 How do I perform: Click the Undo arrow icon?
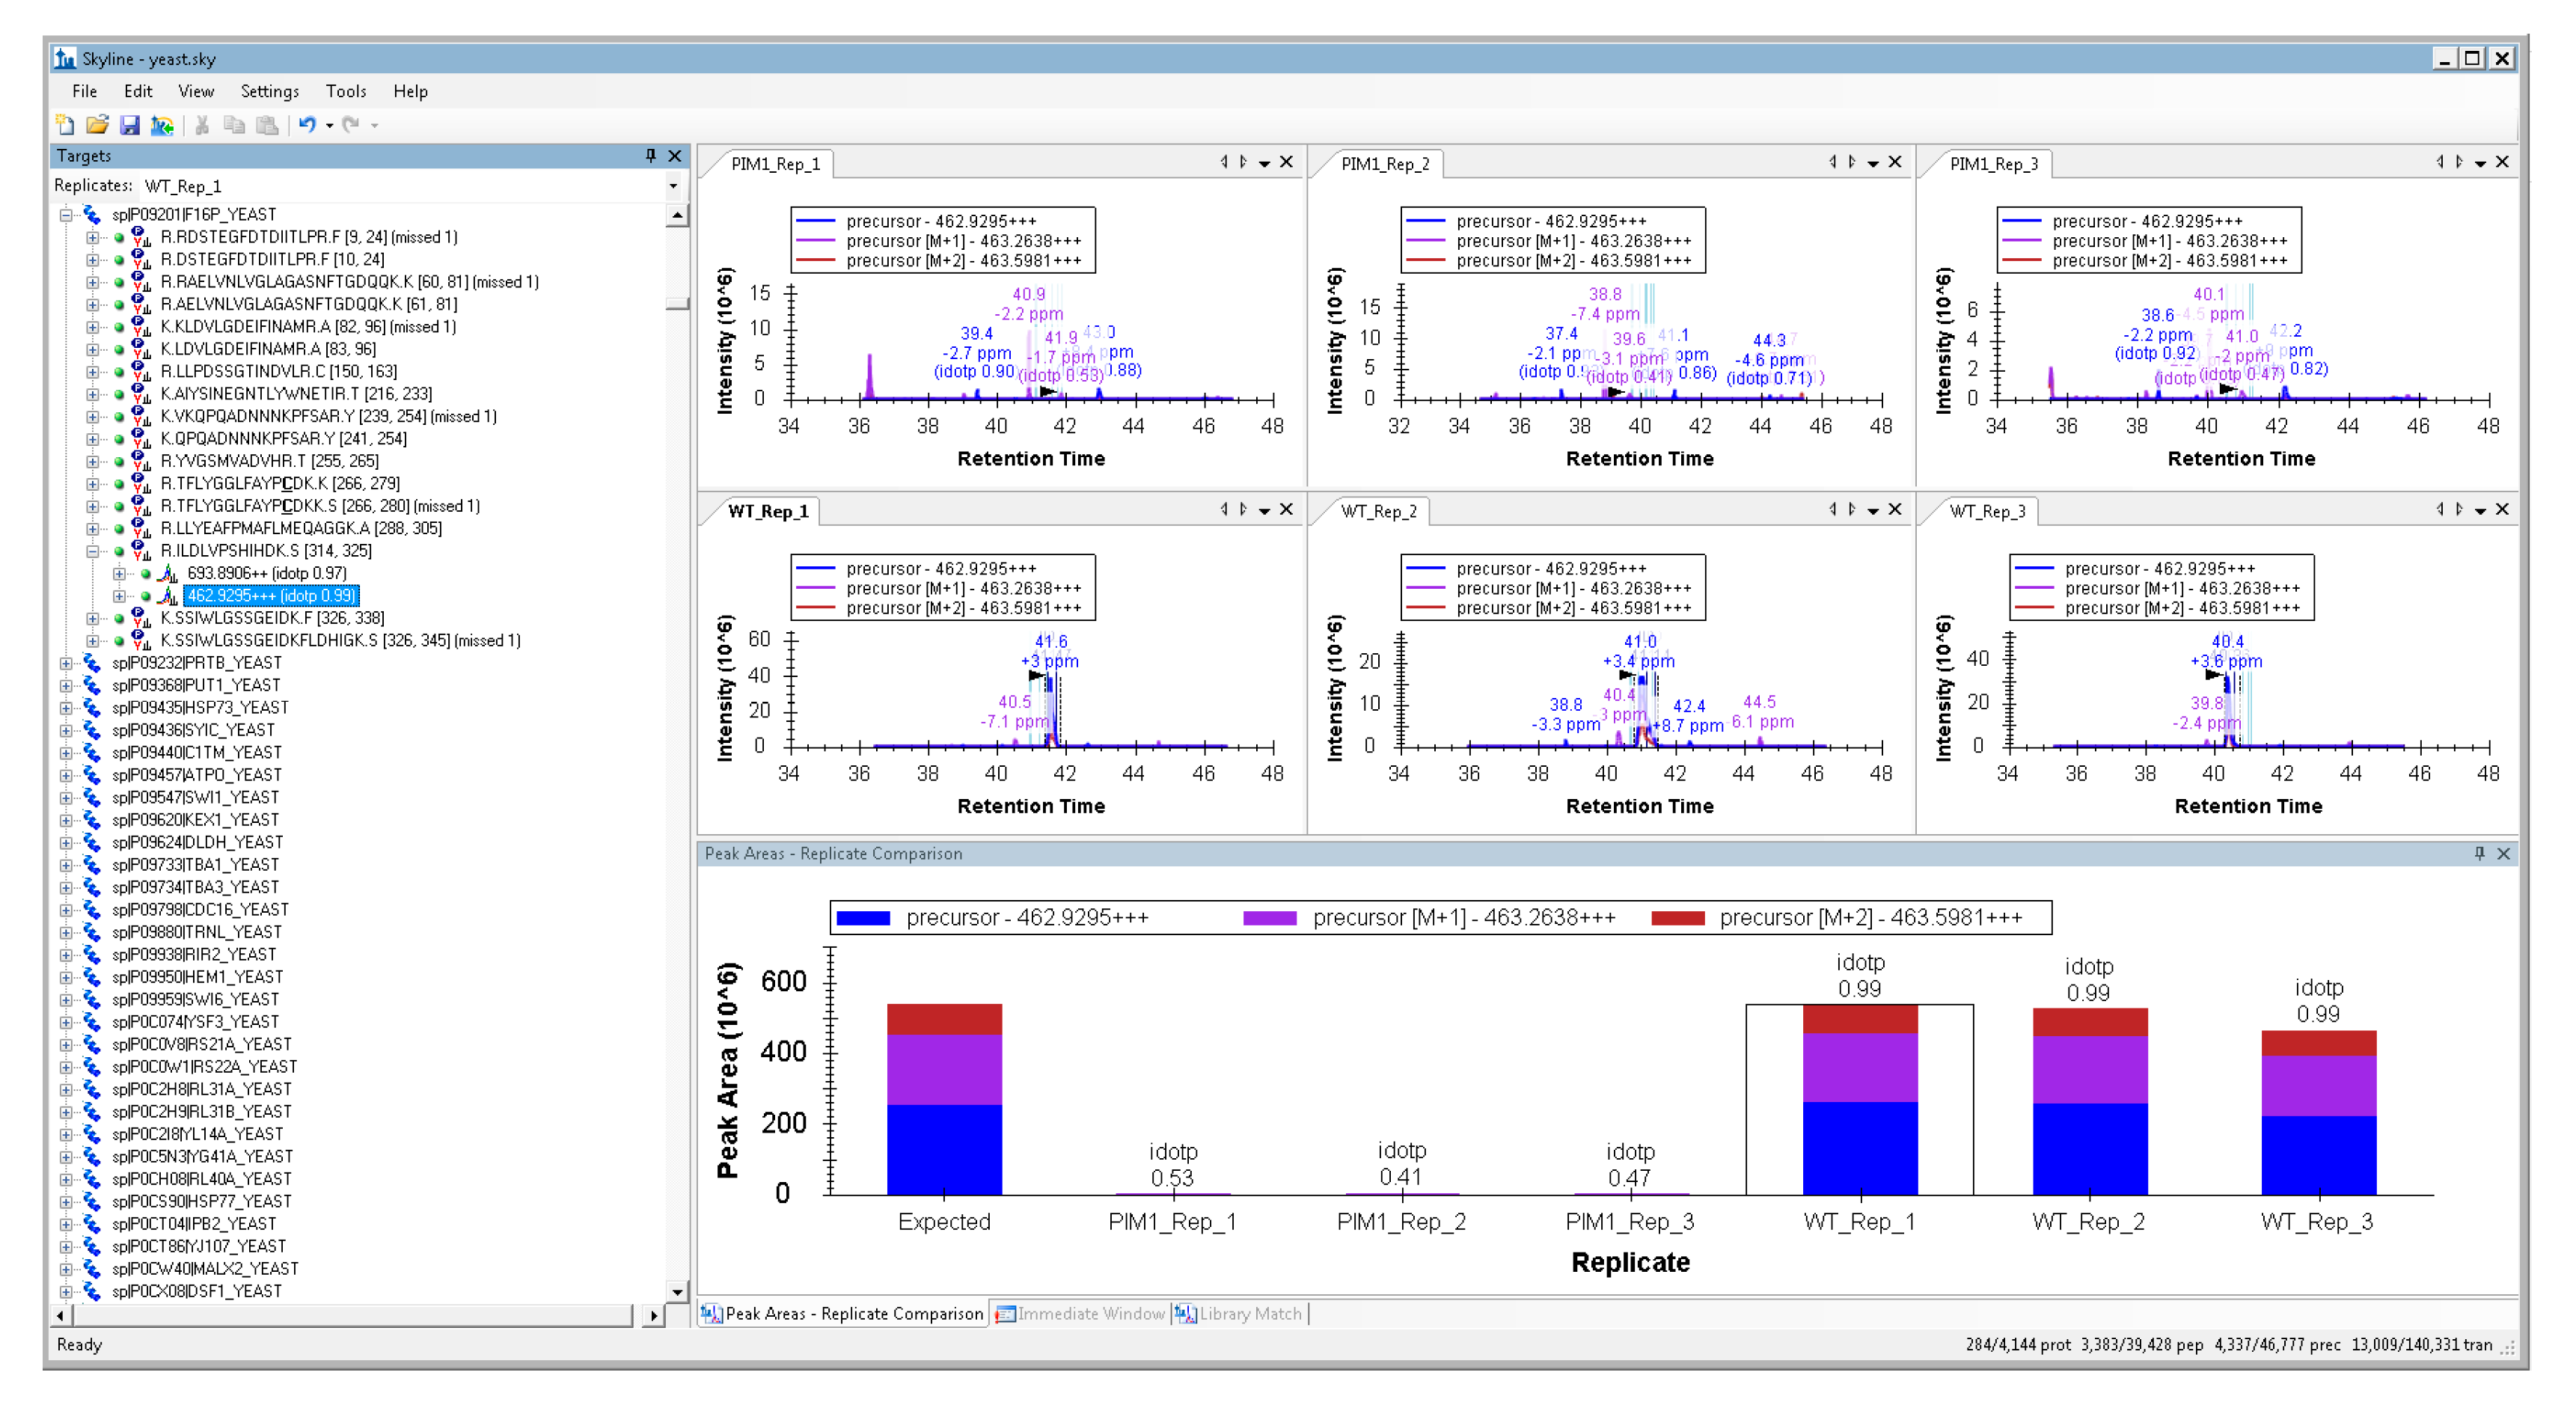point(307,125)
